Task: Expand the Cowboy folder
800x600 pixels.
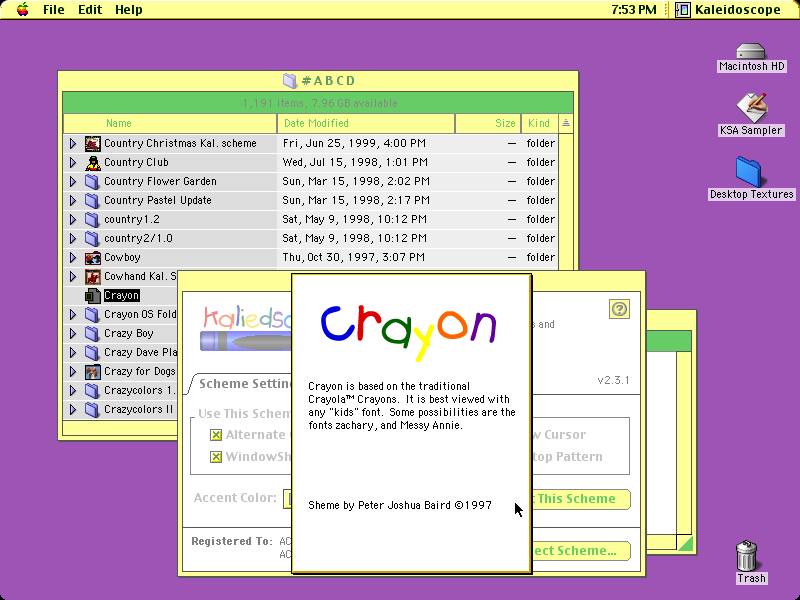Action: (73, 257)
